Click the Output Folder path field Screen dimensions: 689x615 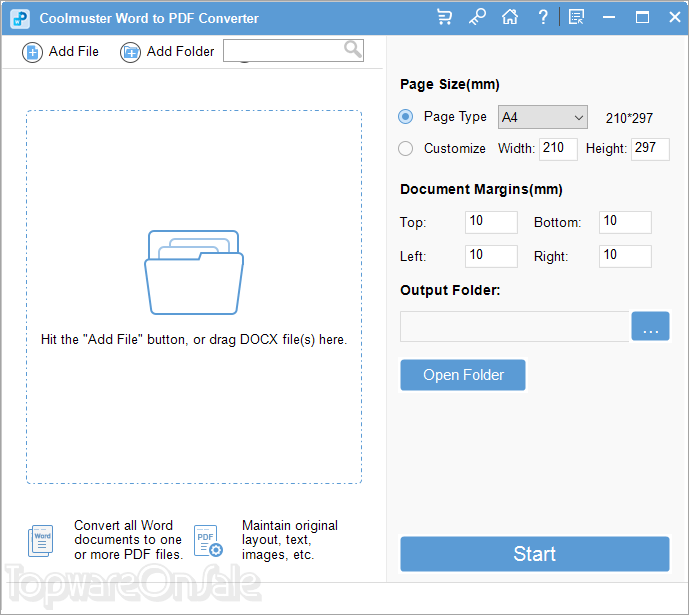(x=515, y=326)
